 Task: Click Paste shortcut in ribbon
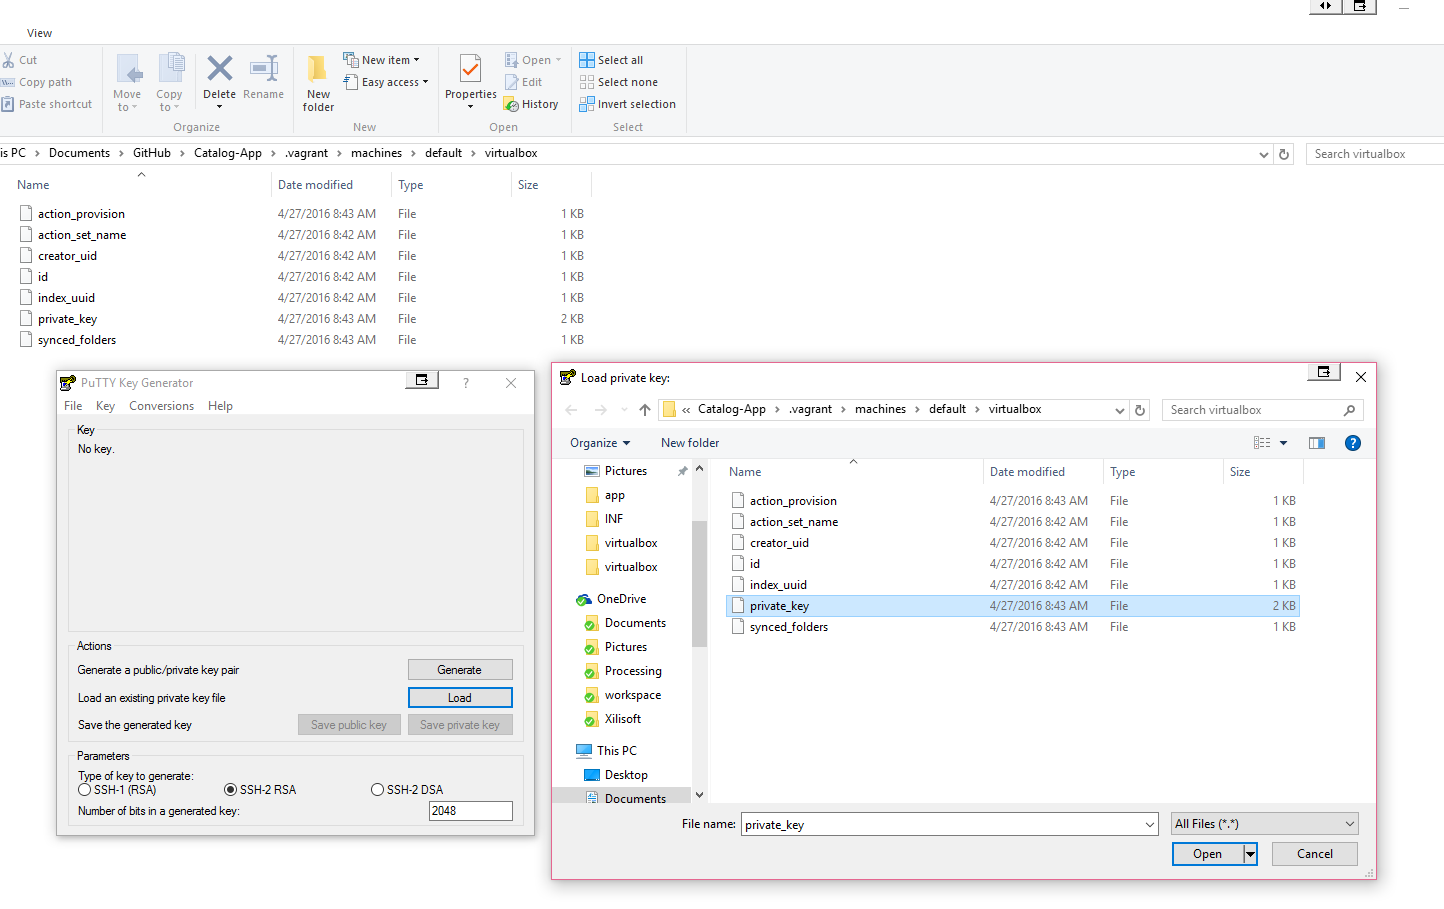47,104
